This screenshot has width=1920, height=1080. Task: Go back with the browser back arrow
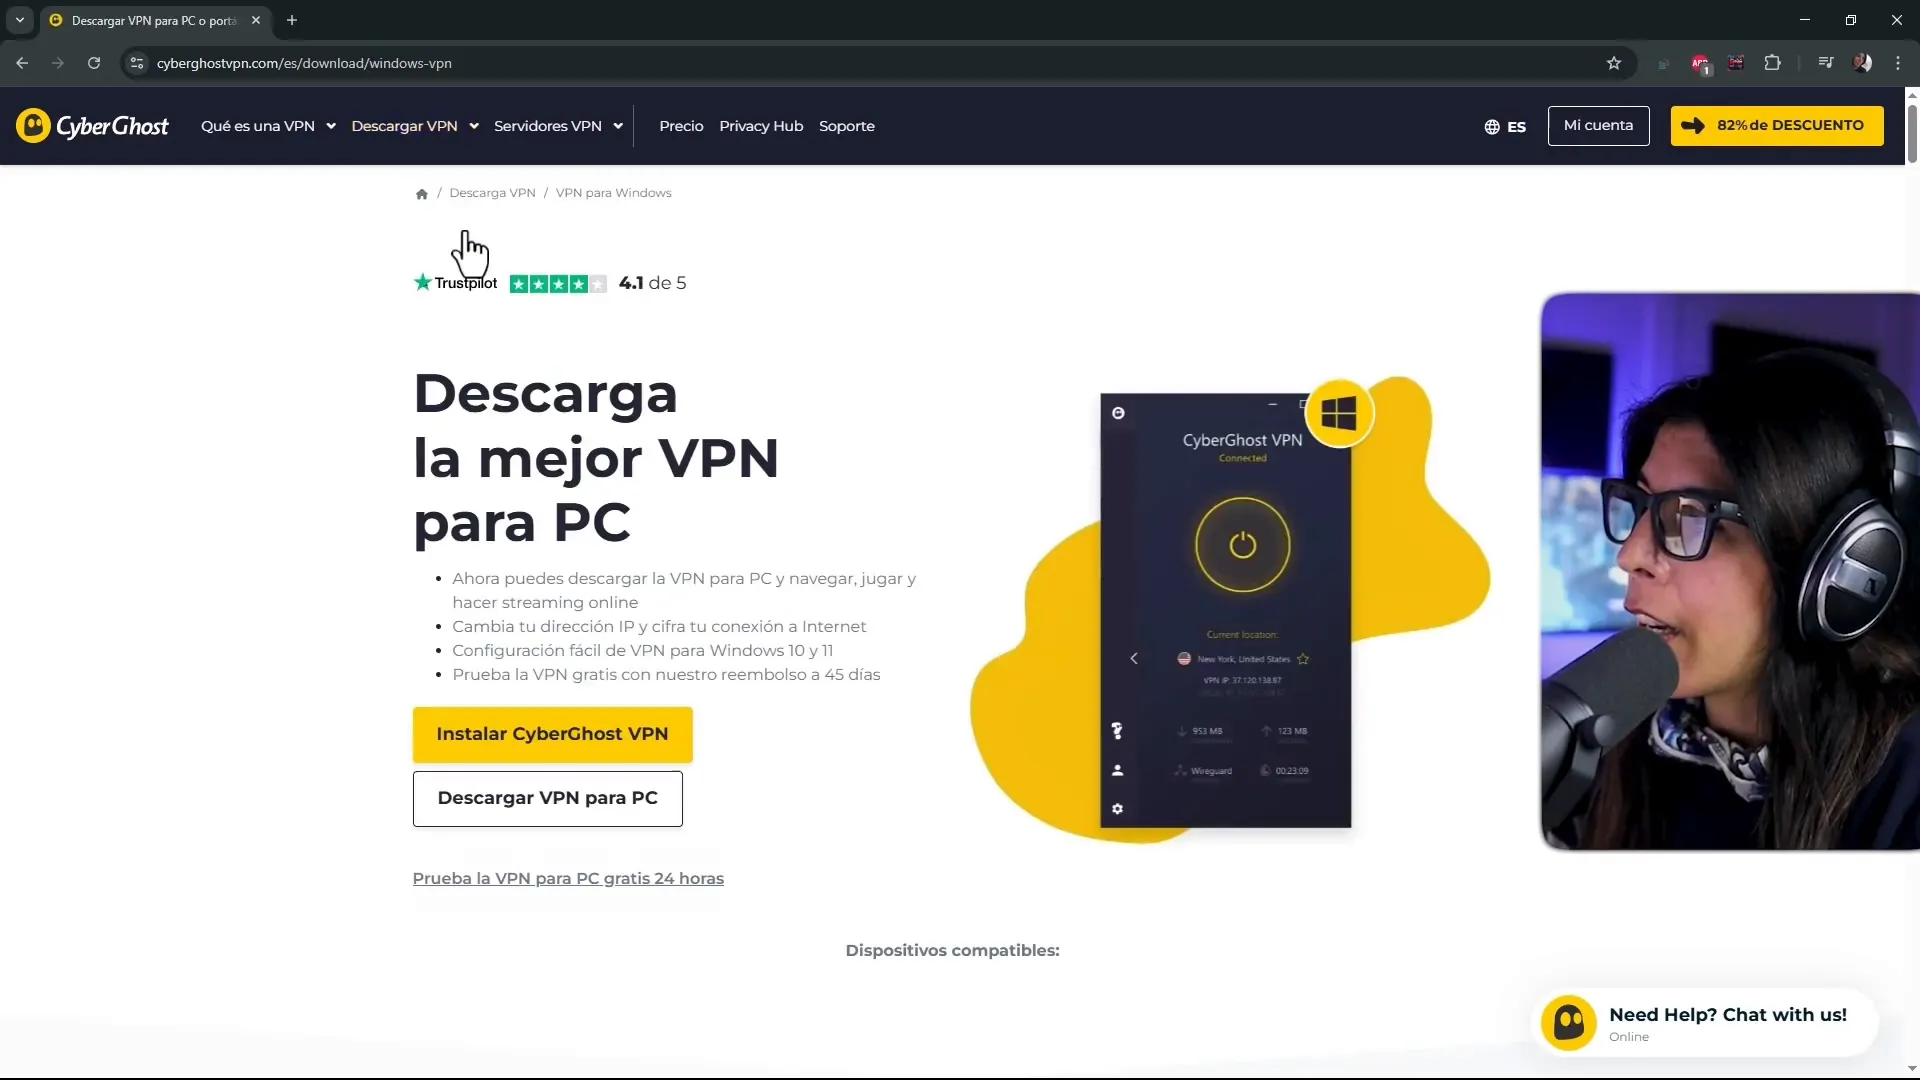tap(22, 63)
